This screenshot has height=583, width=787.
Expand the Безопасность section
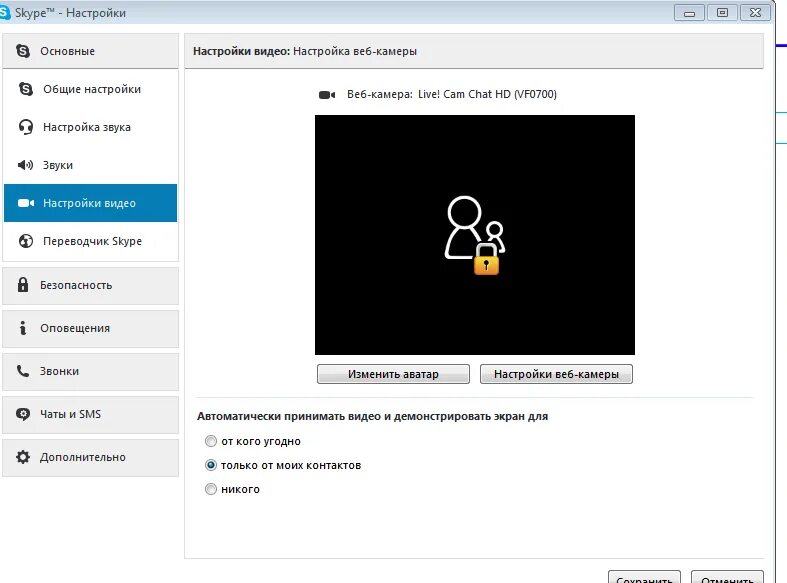[x=90, y=285]
